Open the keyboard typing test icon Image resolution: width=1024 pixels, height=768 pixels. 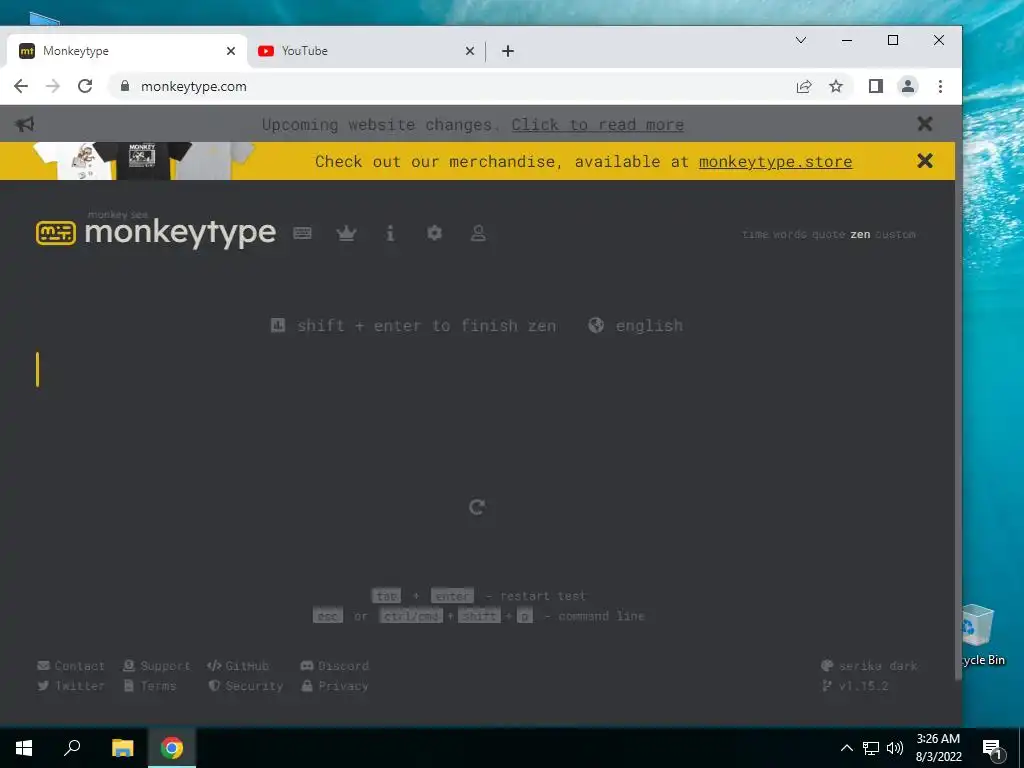(x=302, y=233)
